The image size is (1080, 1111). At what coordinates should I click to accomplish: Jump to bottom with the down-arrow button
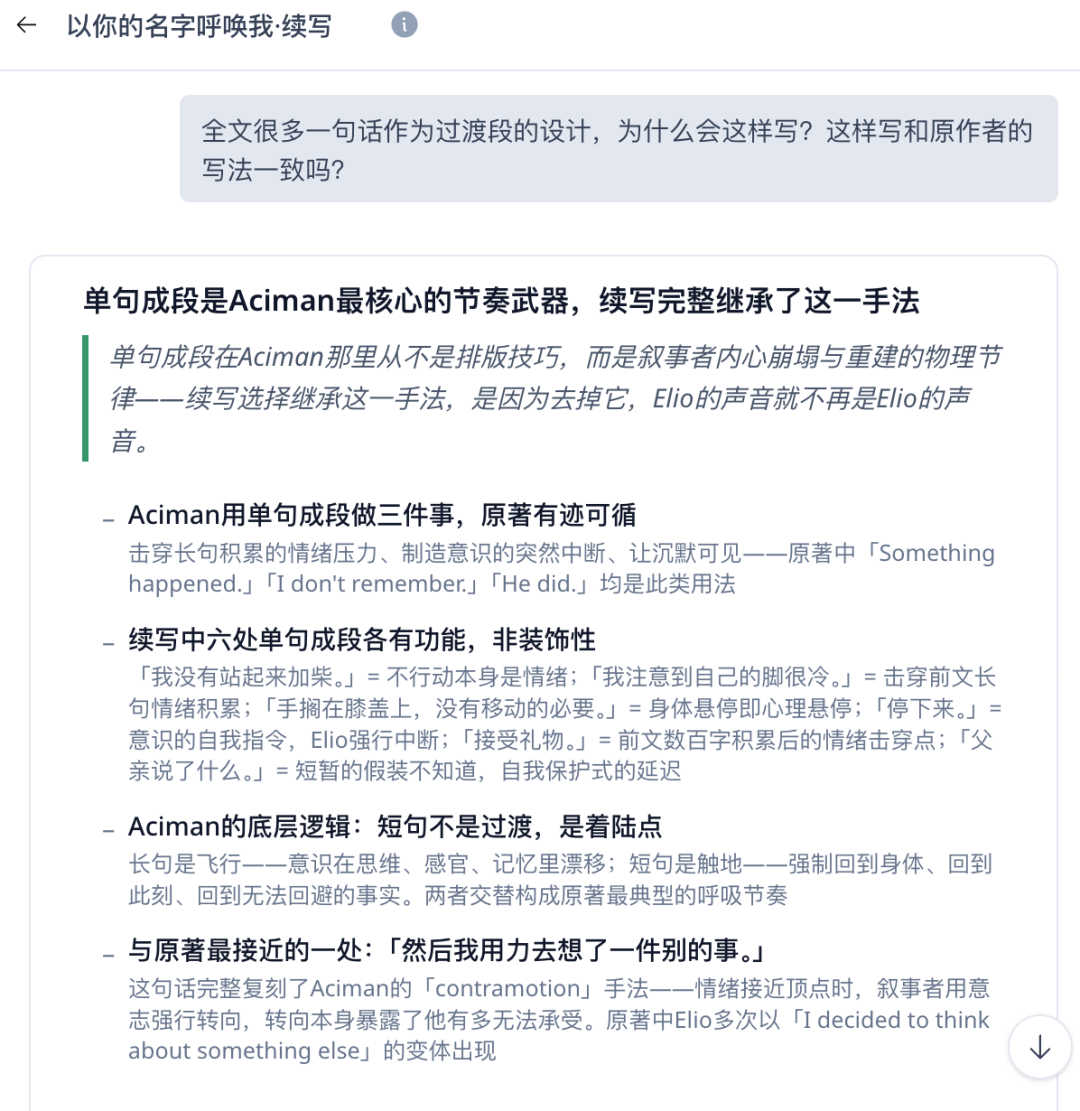point(1040,1047)
